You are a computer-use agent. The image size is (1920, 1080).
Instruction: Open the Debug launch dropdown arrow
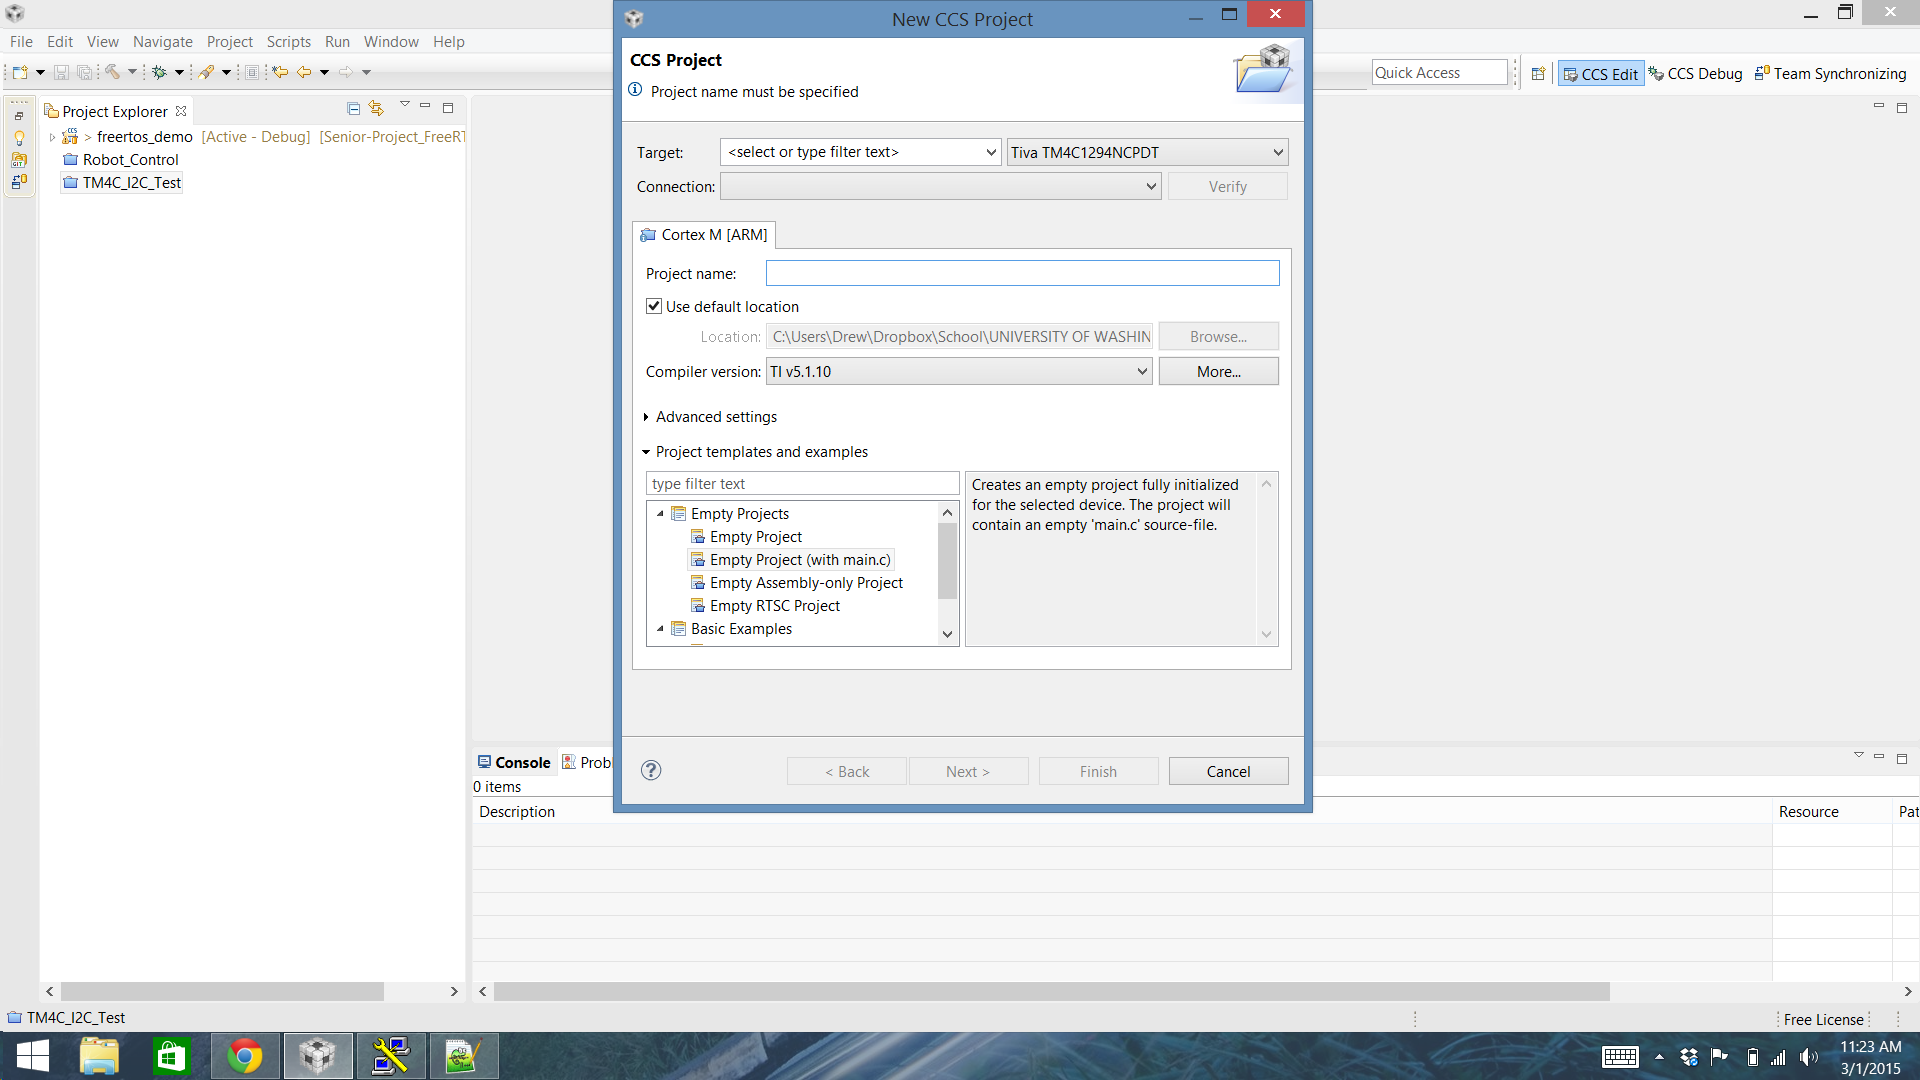(x=179, y=72)
